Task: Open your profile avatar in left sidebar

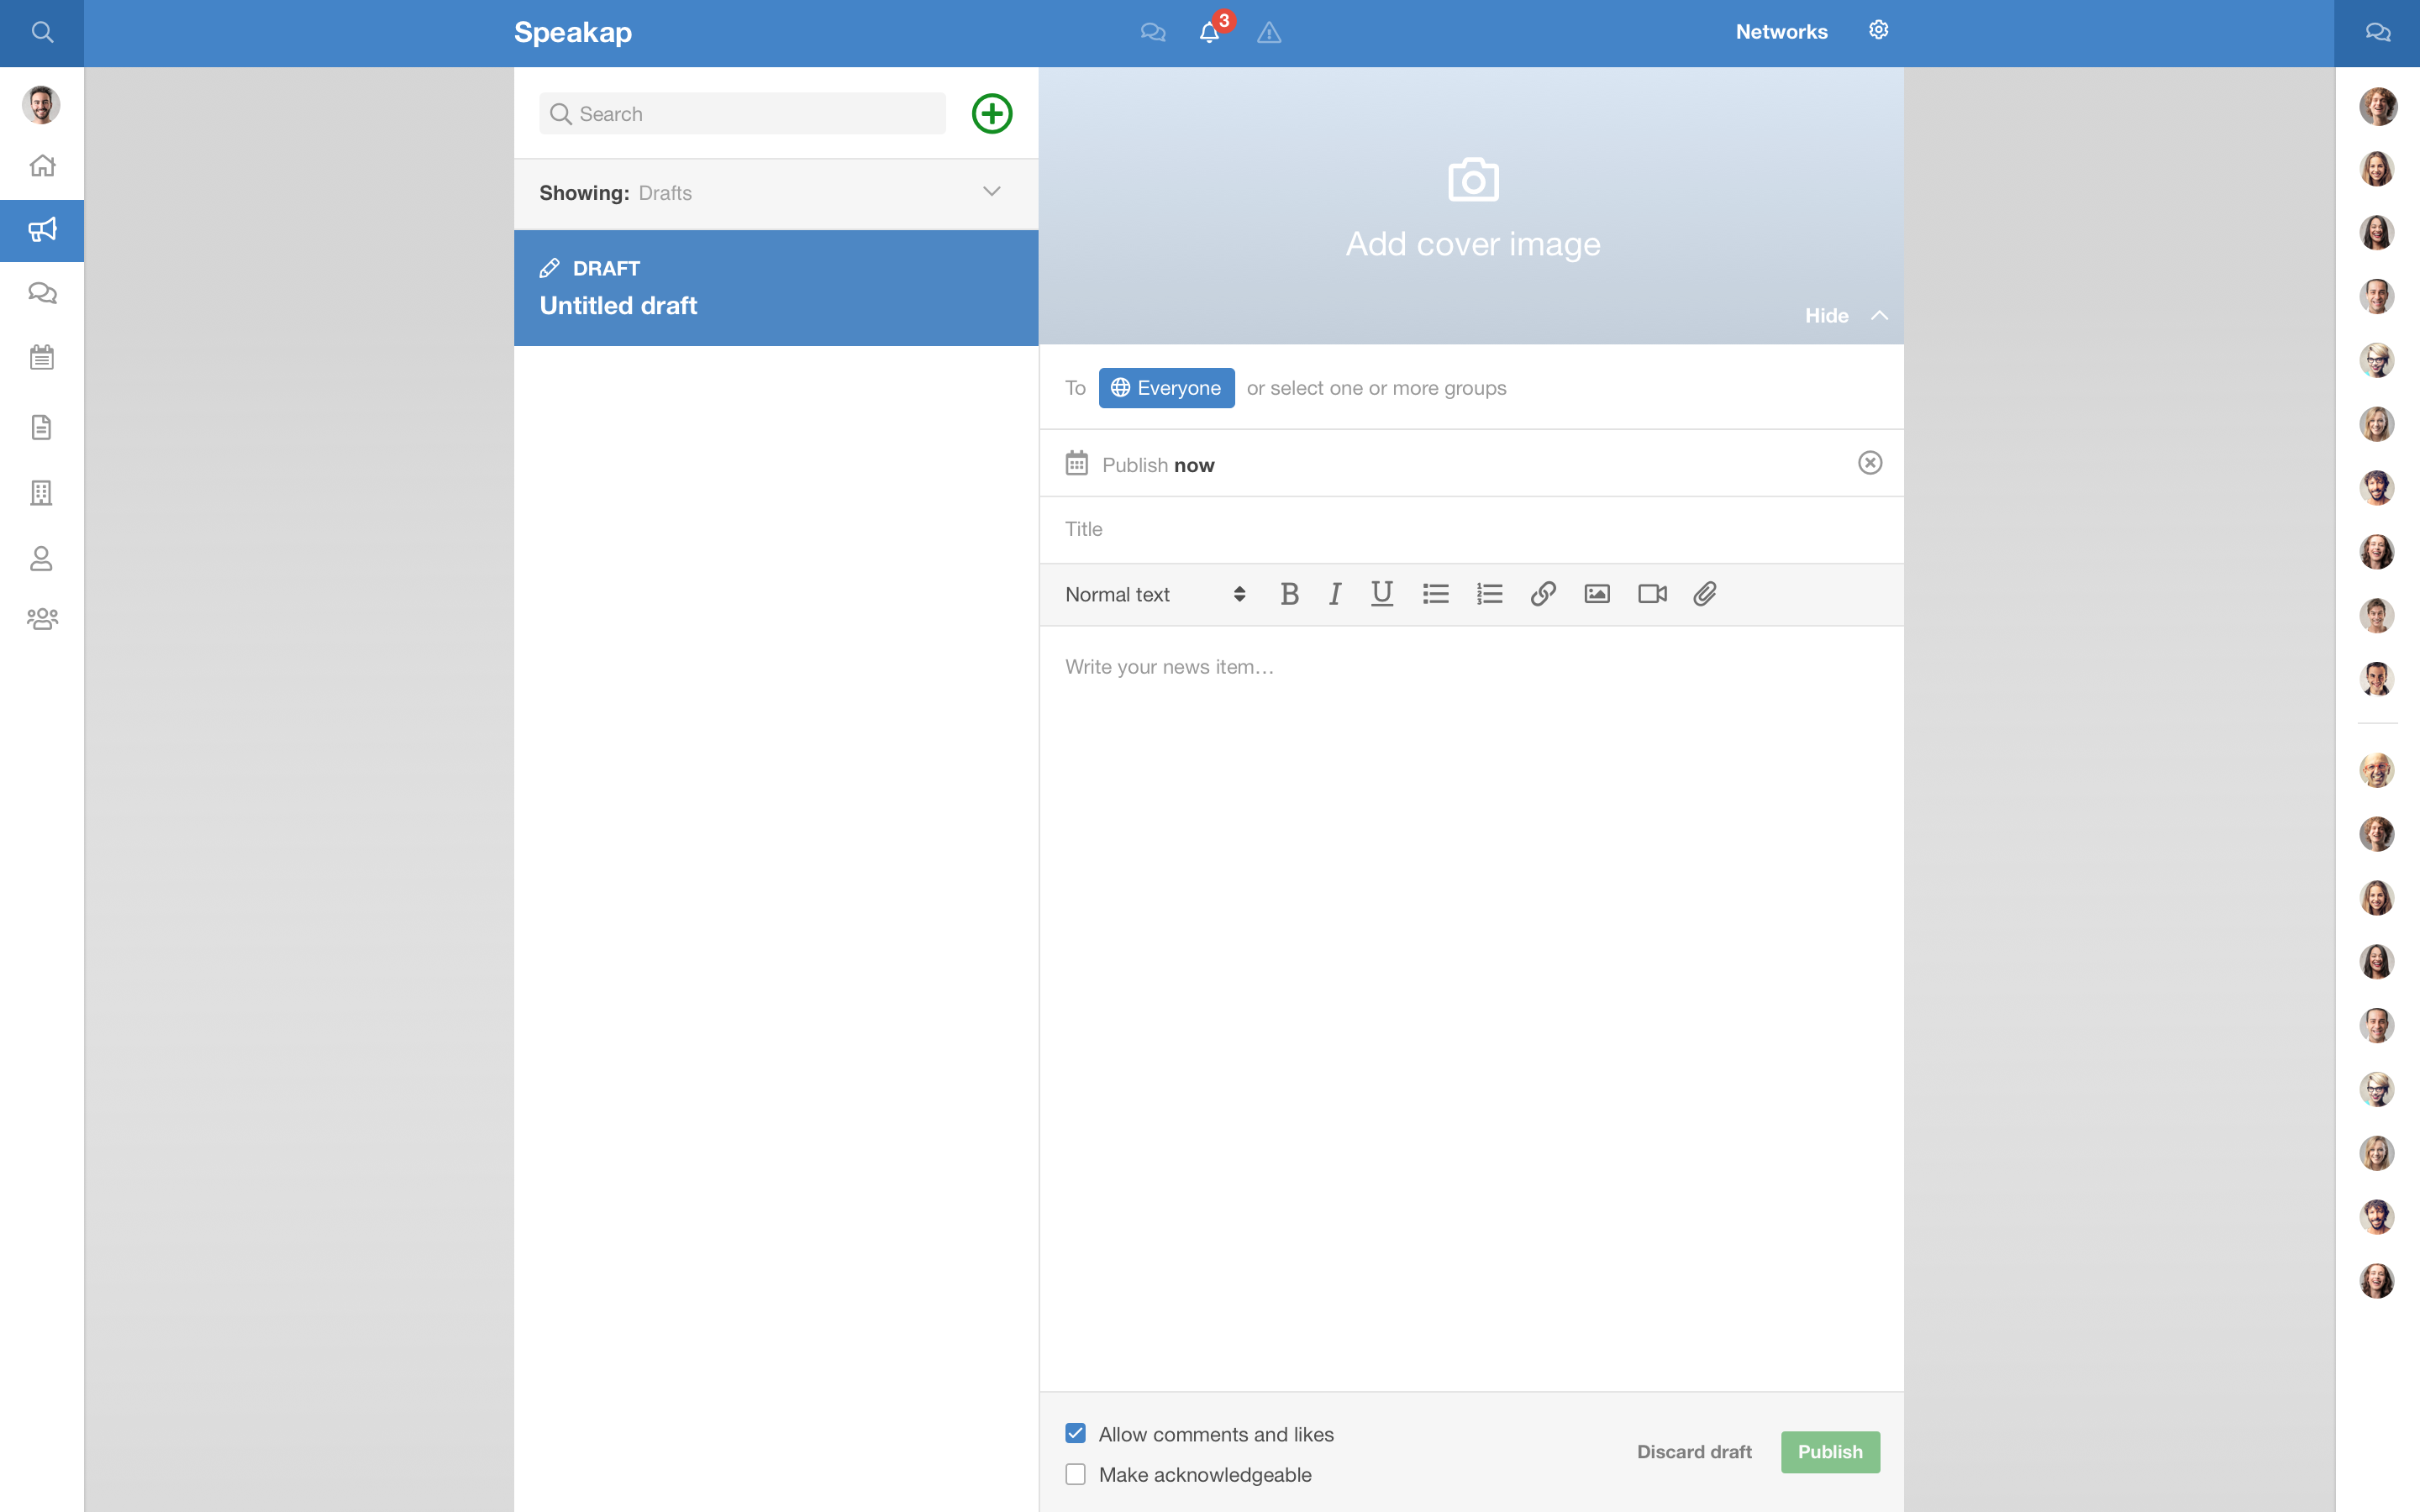Action: click(x=41, y=105)
